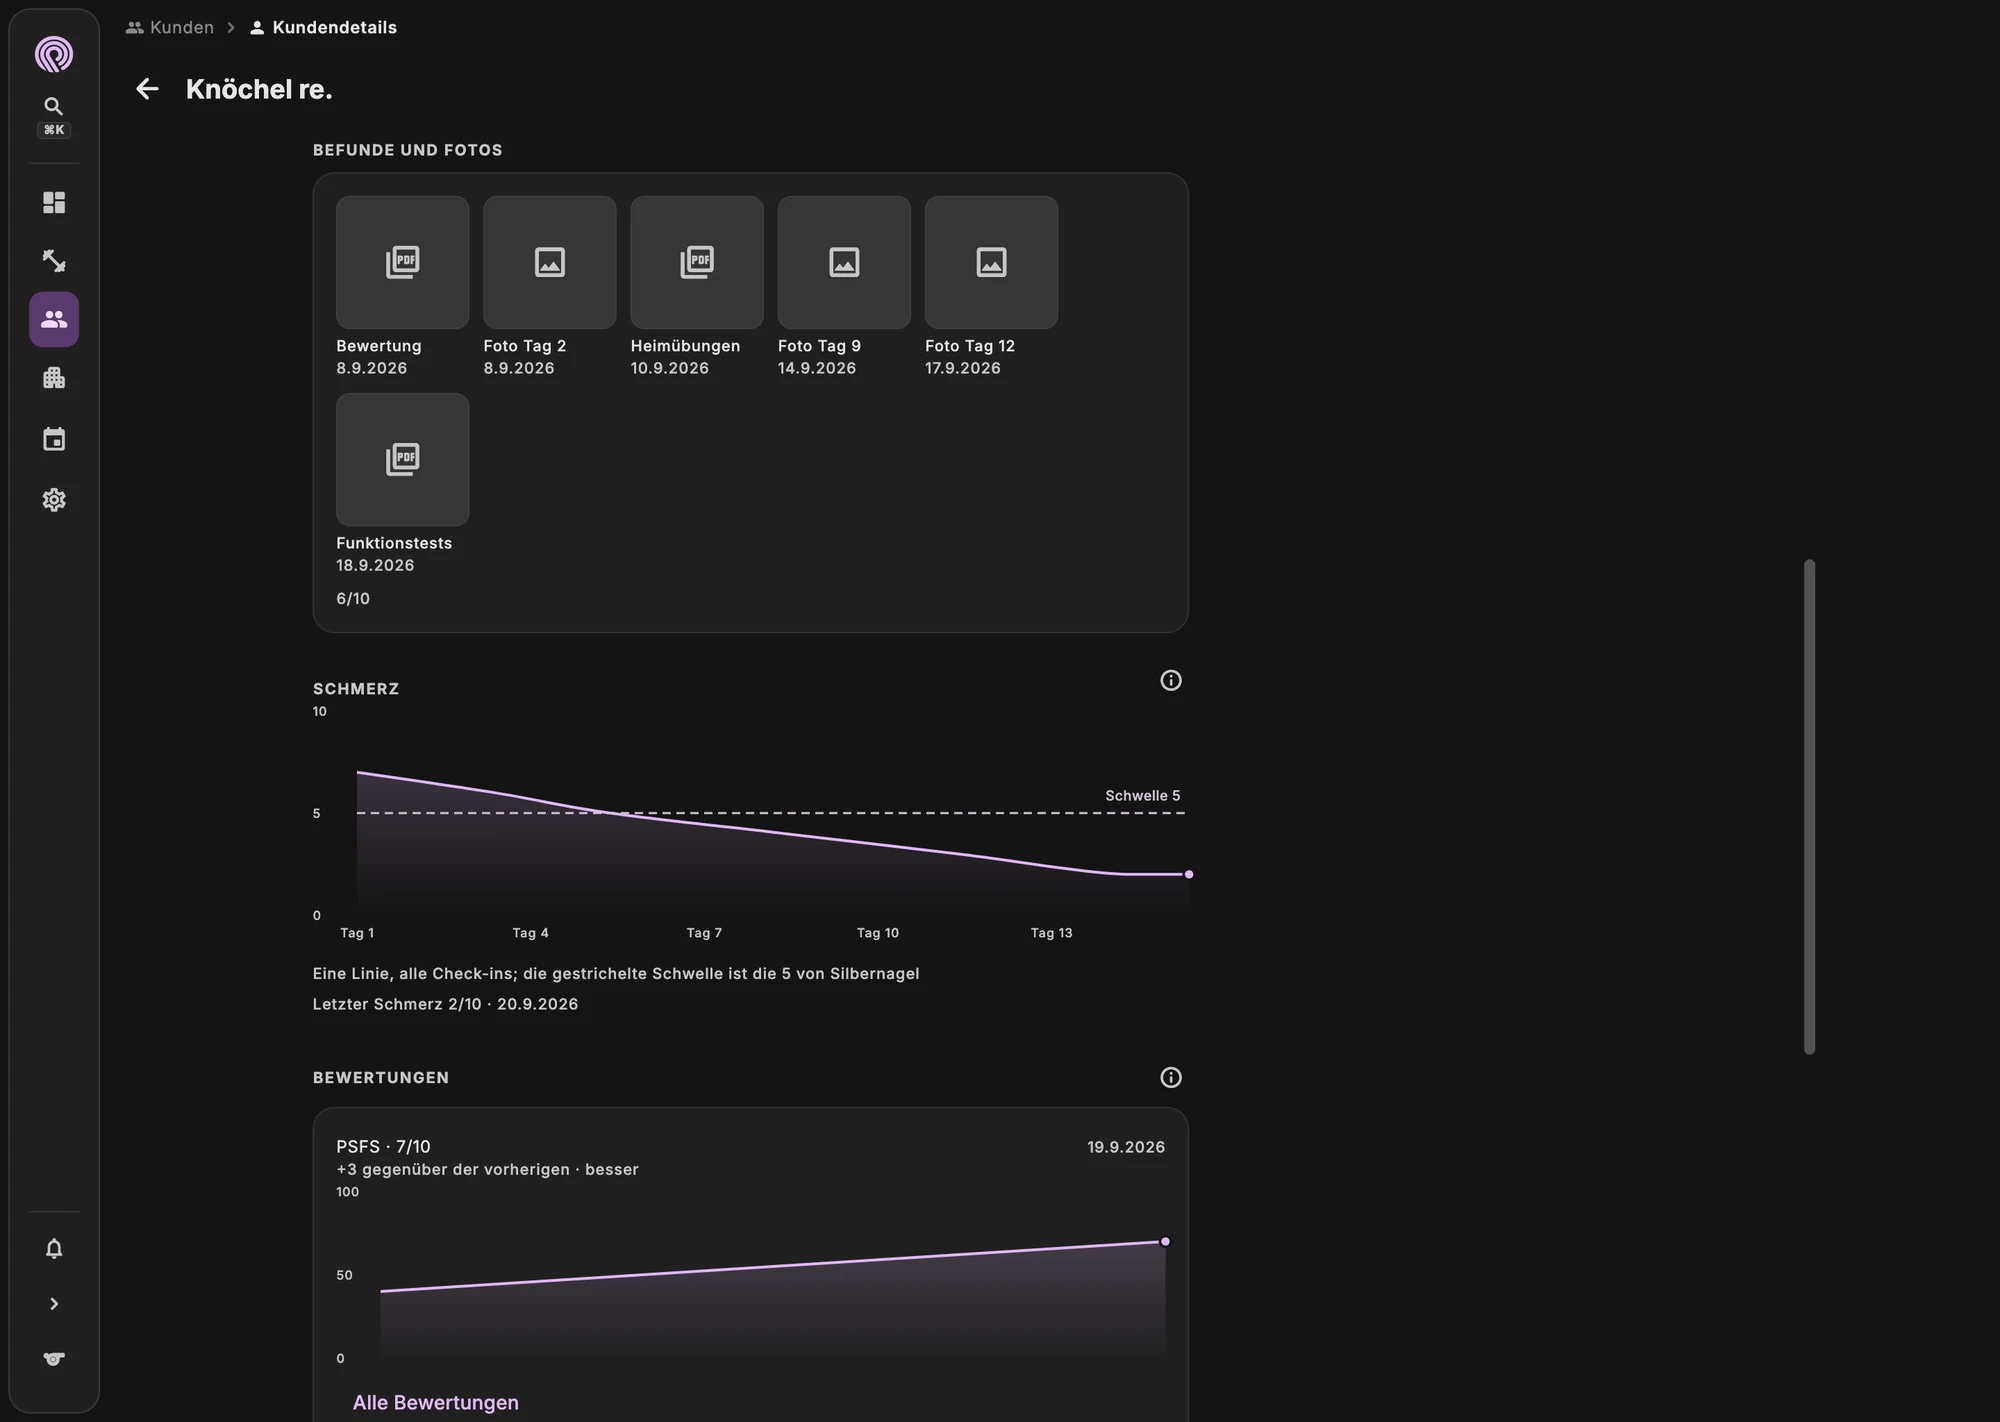Open the search icon in sidebar
Viewport: 2000px width, 1422px height.
pyautogui.click(x=54, y=107)
